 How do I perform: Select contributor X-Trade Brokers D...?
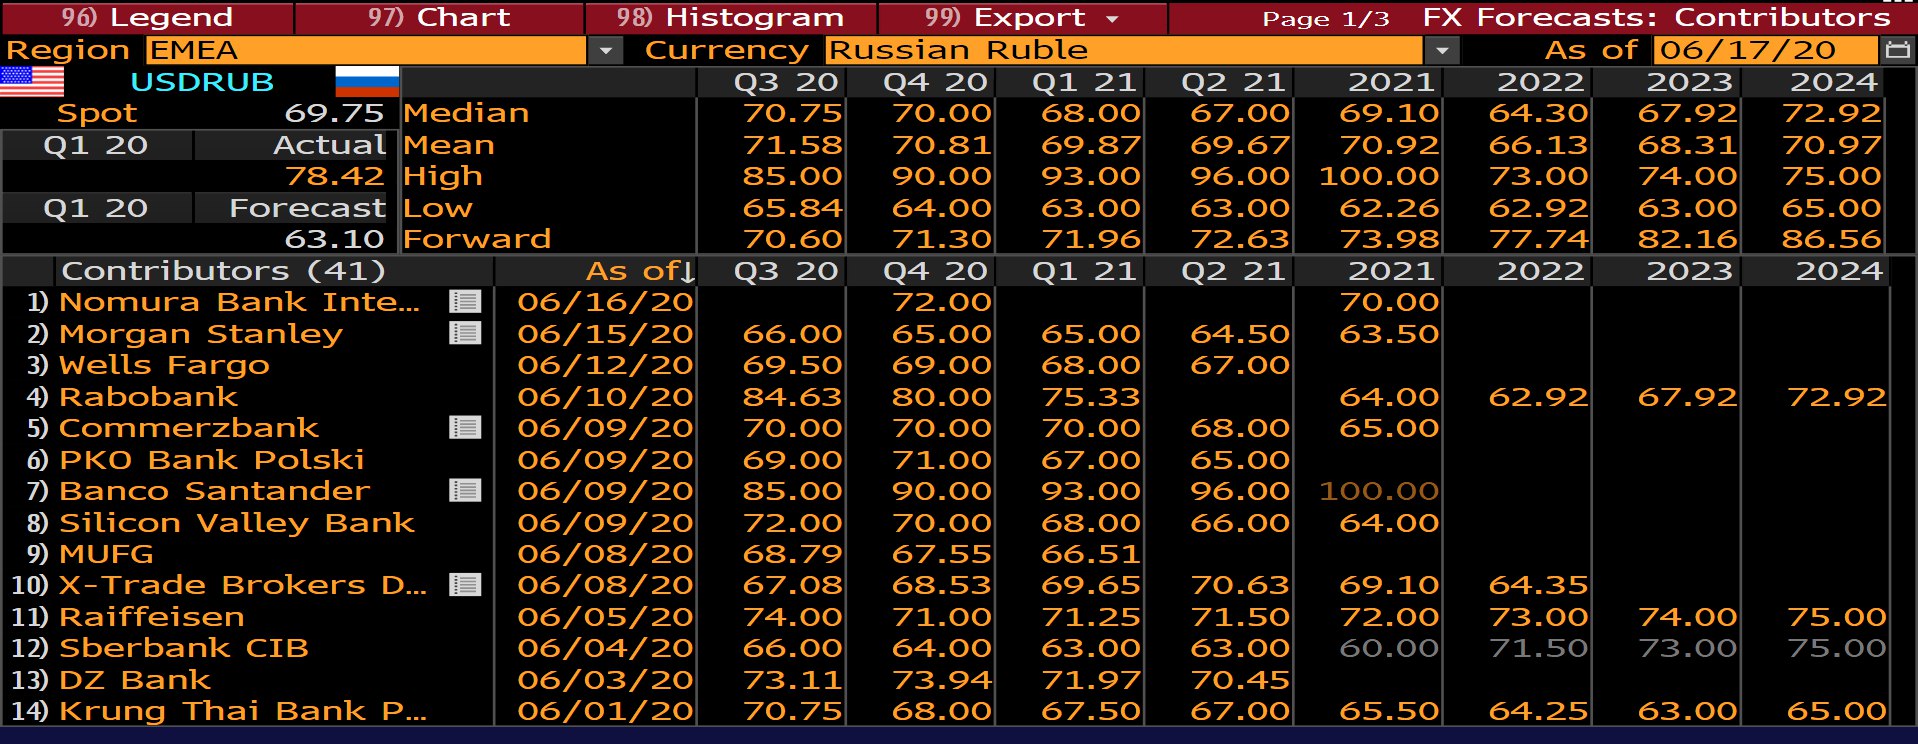(x=243, y=585)
